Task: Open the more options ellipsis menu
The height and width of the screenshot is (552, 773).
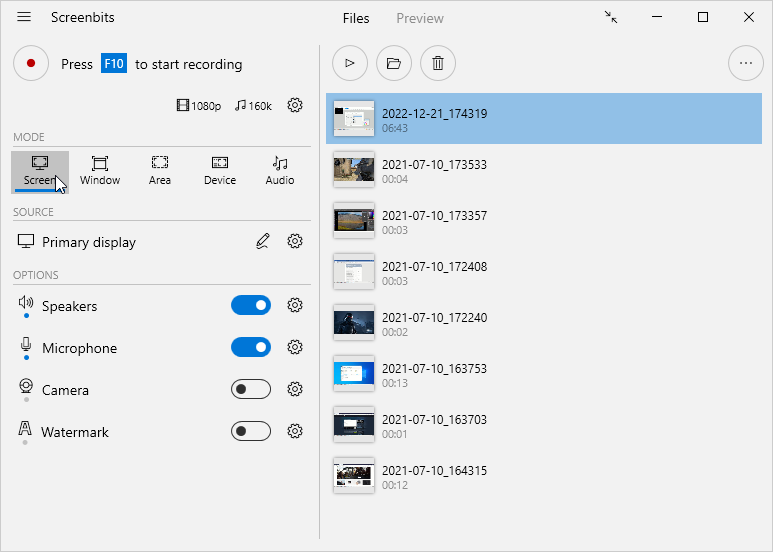Action: pos(746,63)
